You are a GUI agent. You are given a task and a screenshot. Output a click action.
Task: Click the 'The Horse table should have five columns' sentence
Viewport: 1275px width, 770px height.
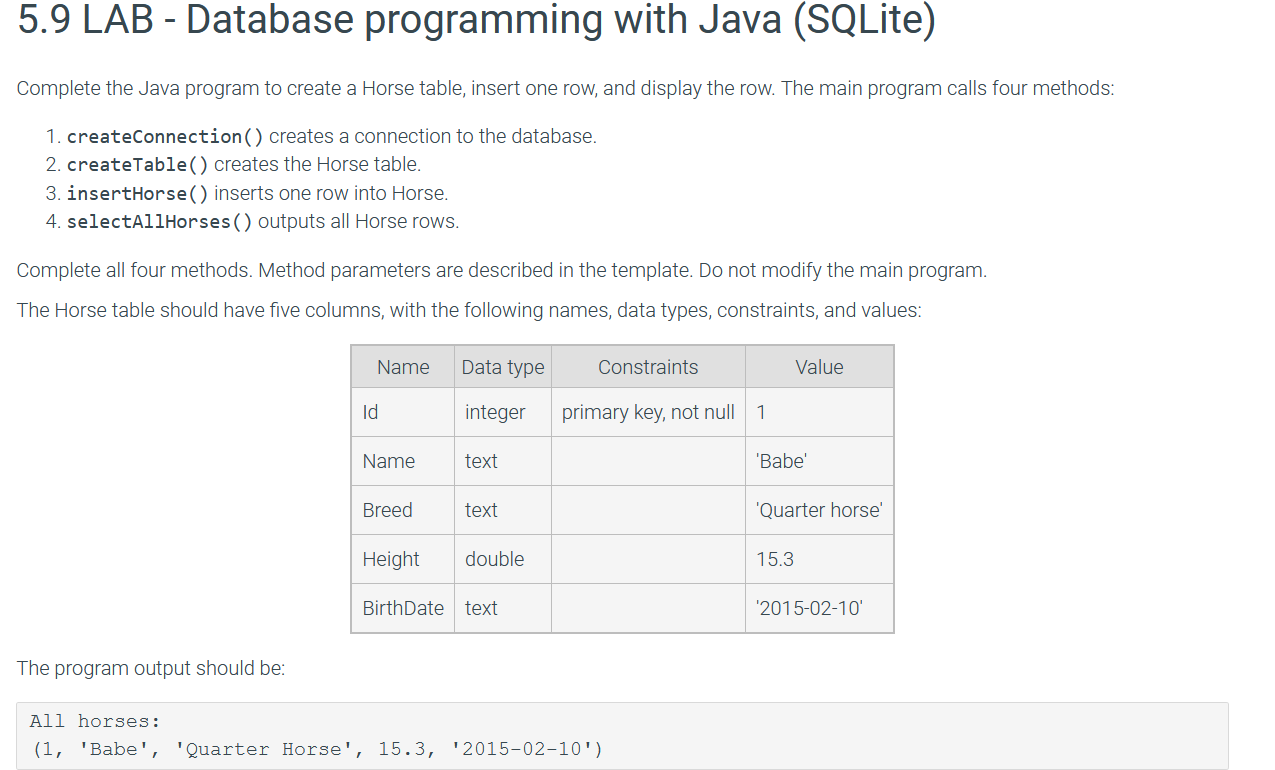(469, 310)
